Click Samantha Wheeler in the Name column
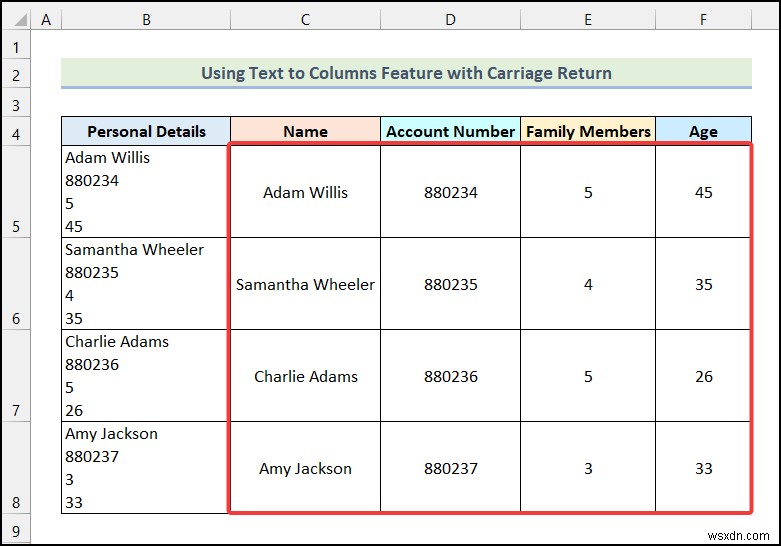Viewport: 781px width, 546px height. coord(305,284)
